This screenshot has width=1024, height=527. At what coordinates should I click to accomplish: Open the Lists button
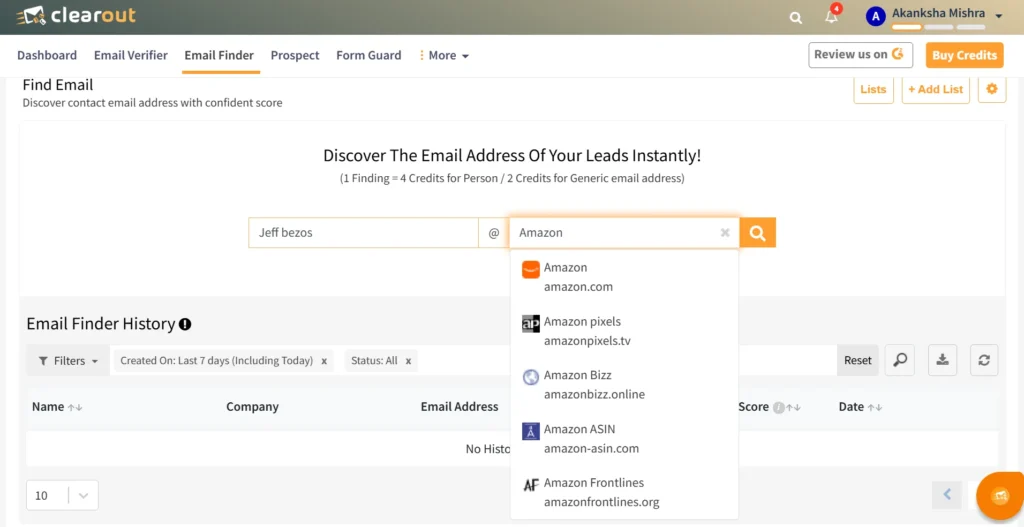(873, 89)
